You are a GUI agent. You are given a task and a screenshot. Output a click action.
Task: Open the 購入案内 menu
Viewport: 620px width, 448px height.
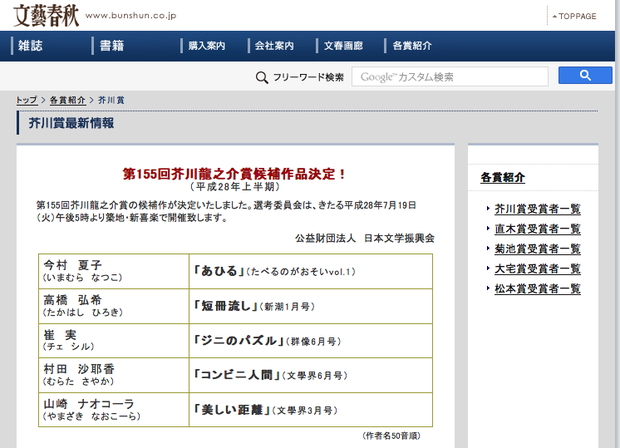click(206, 46)
